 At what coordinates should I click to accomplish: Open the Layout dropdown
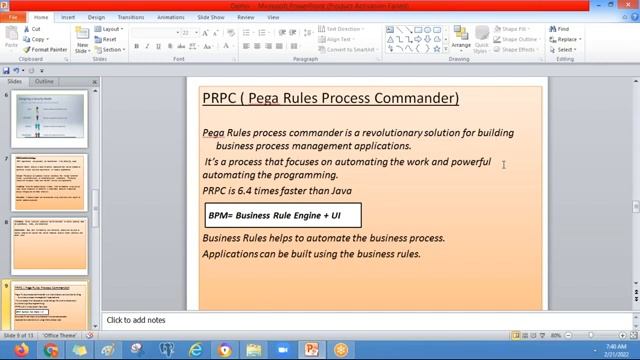tap(109, 29)
